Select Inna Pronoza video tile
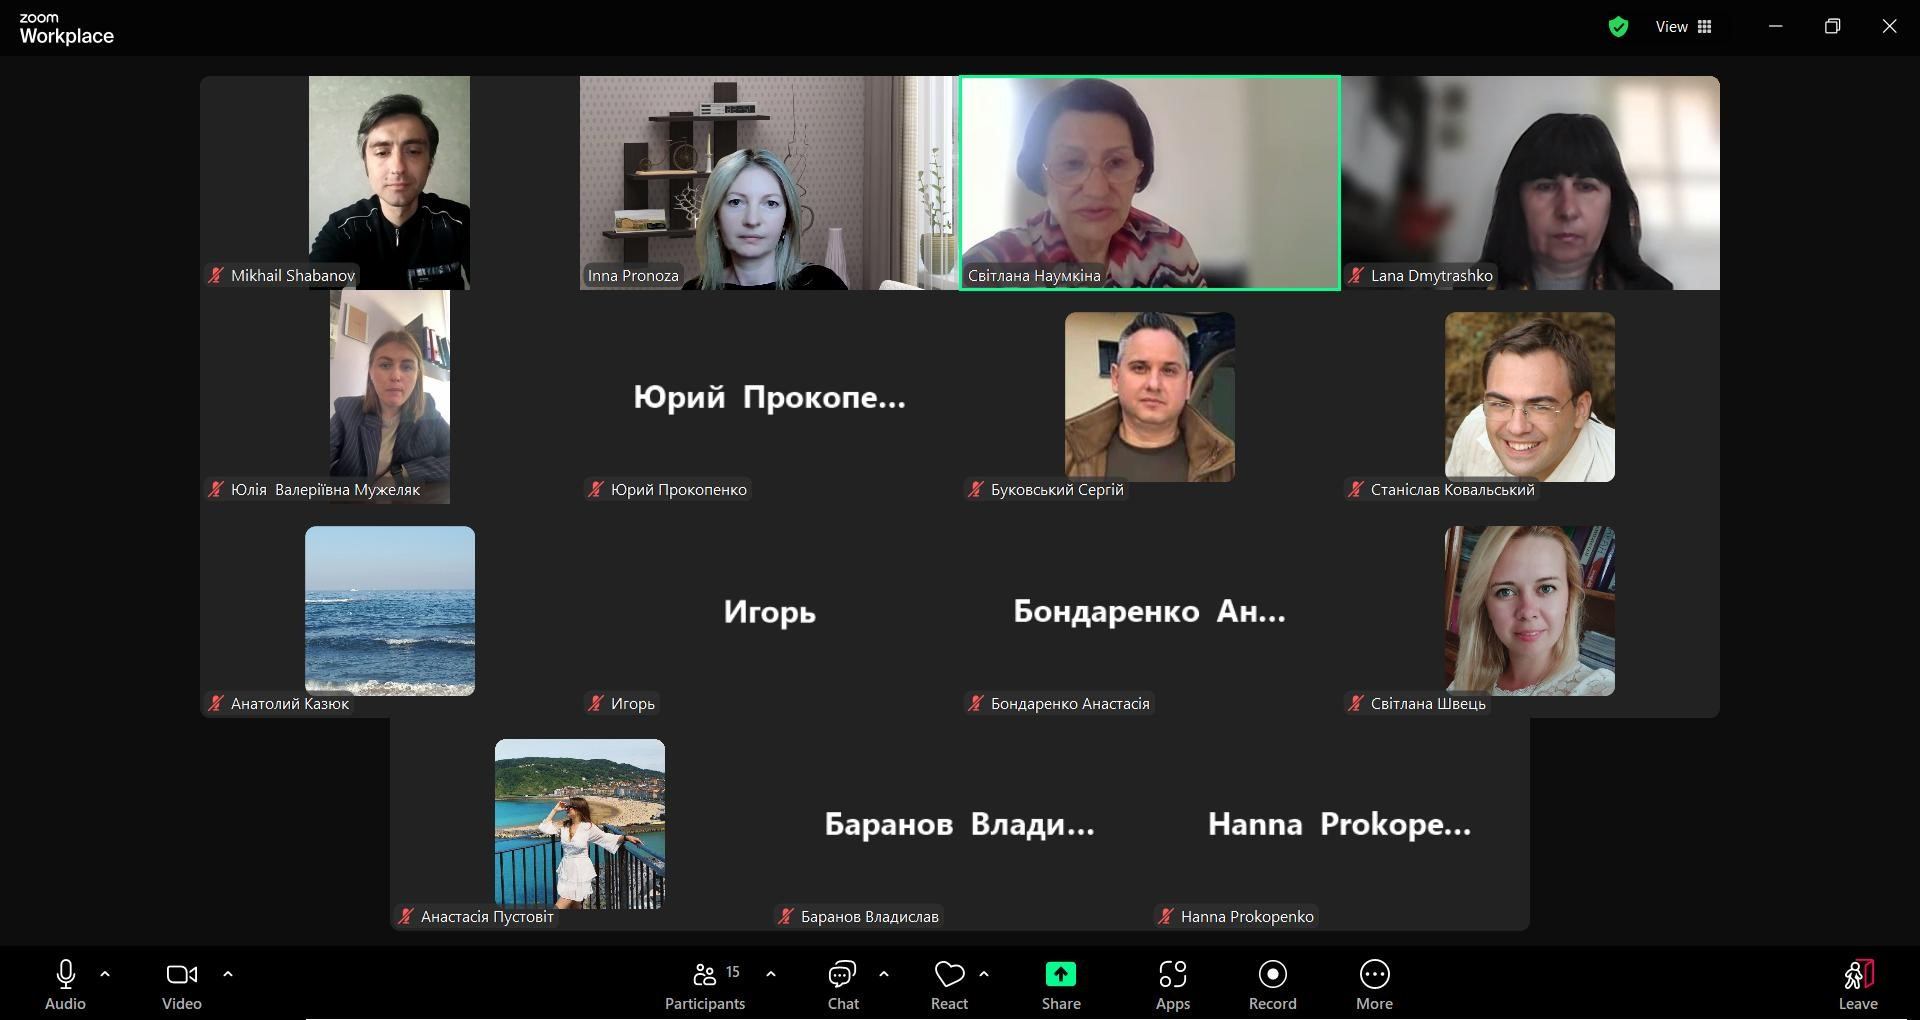Viewport: 1920px width, 1020px height. [x=770, y=183]
